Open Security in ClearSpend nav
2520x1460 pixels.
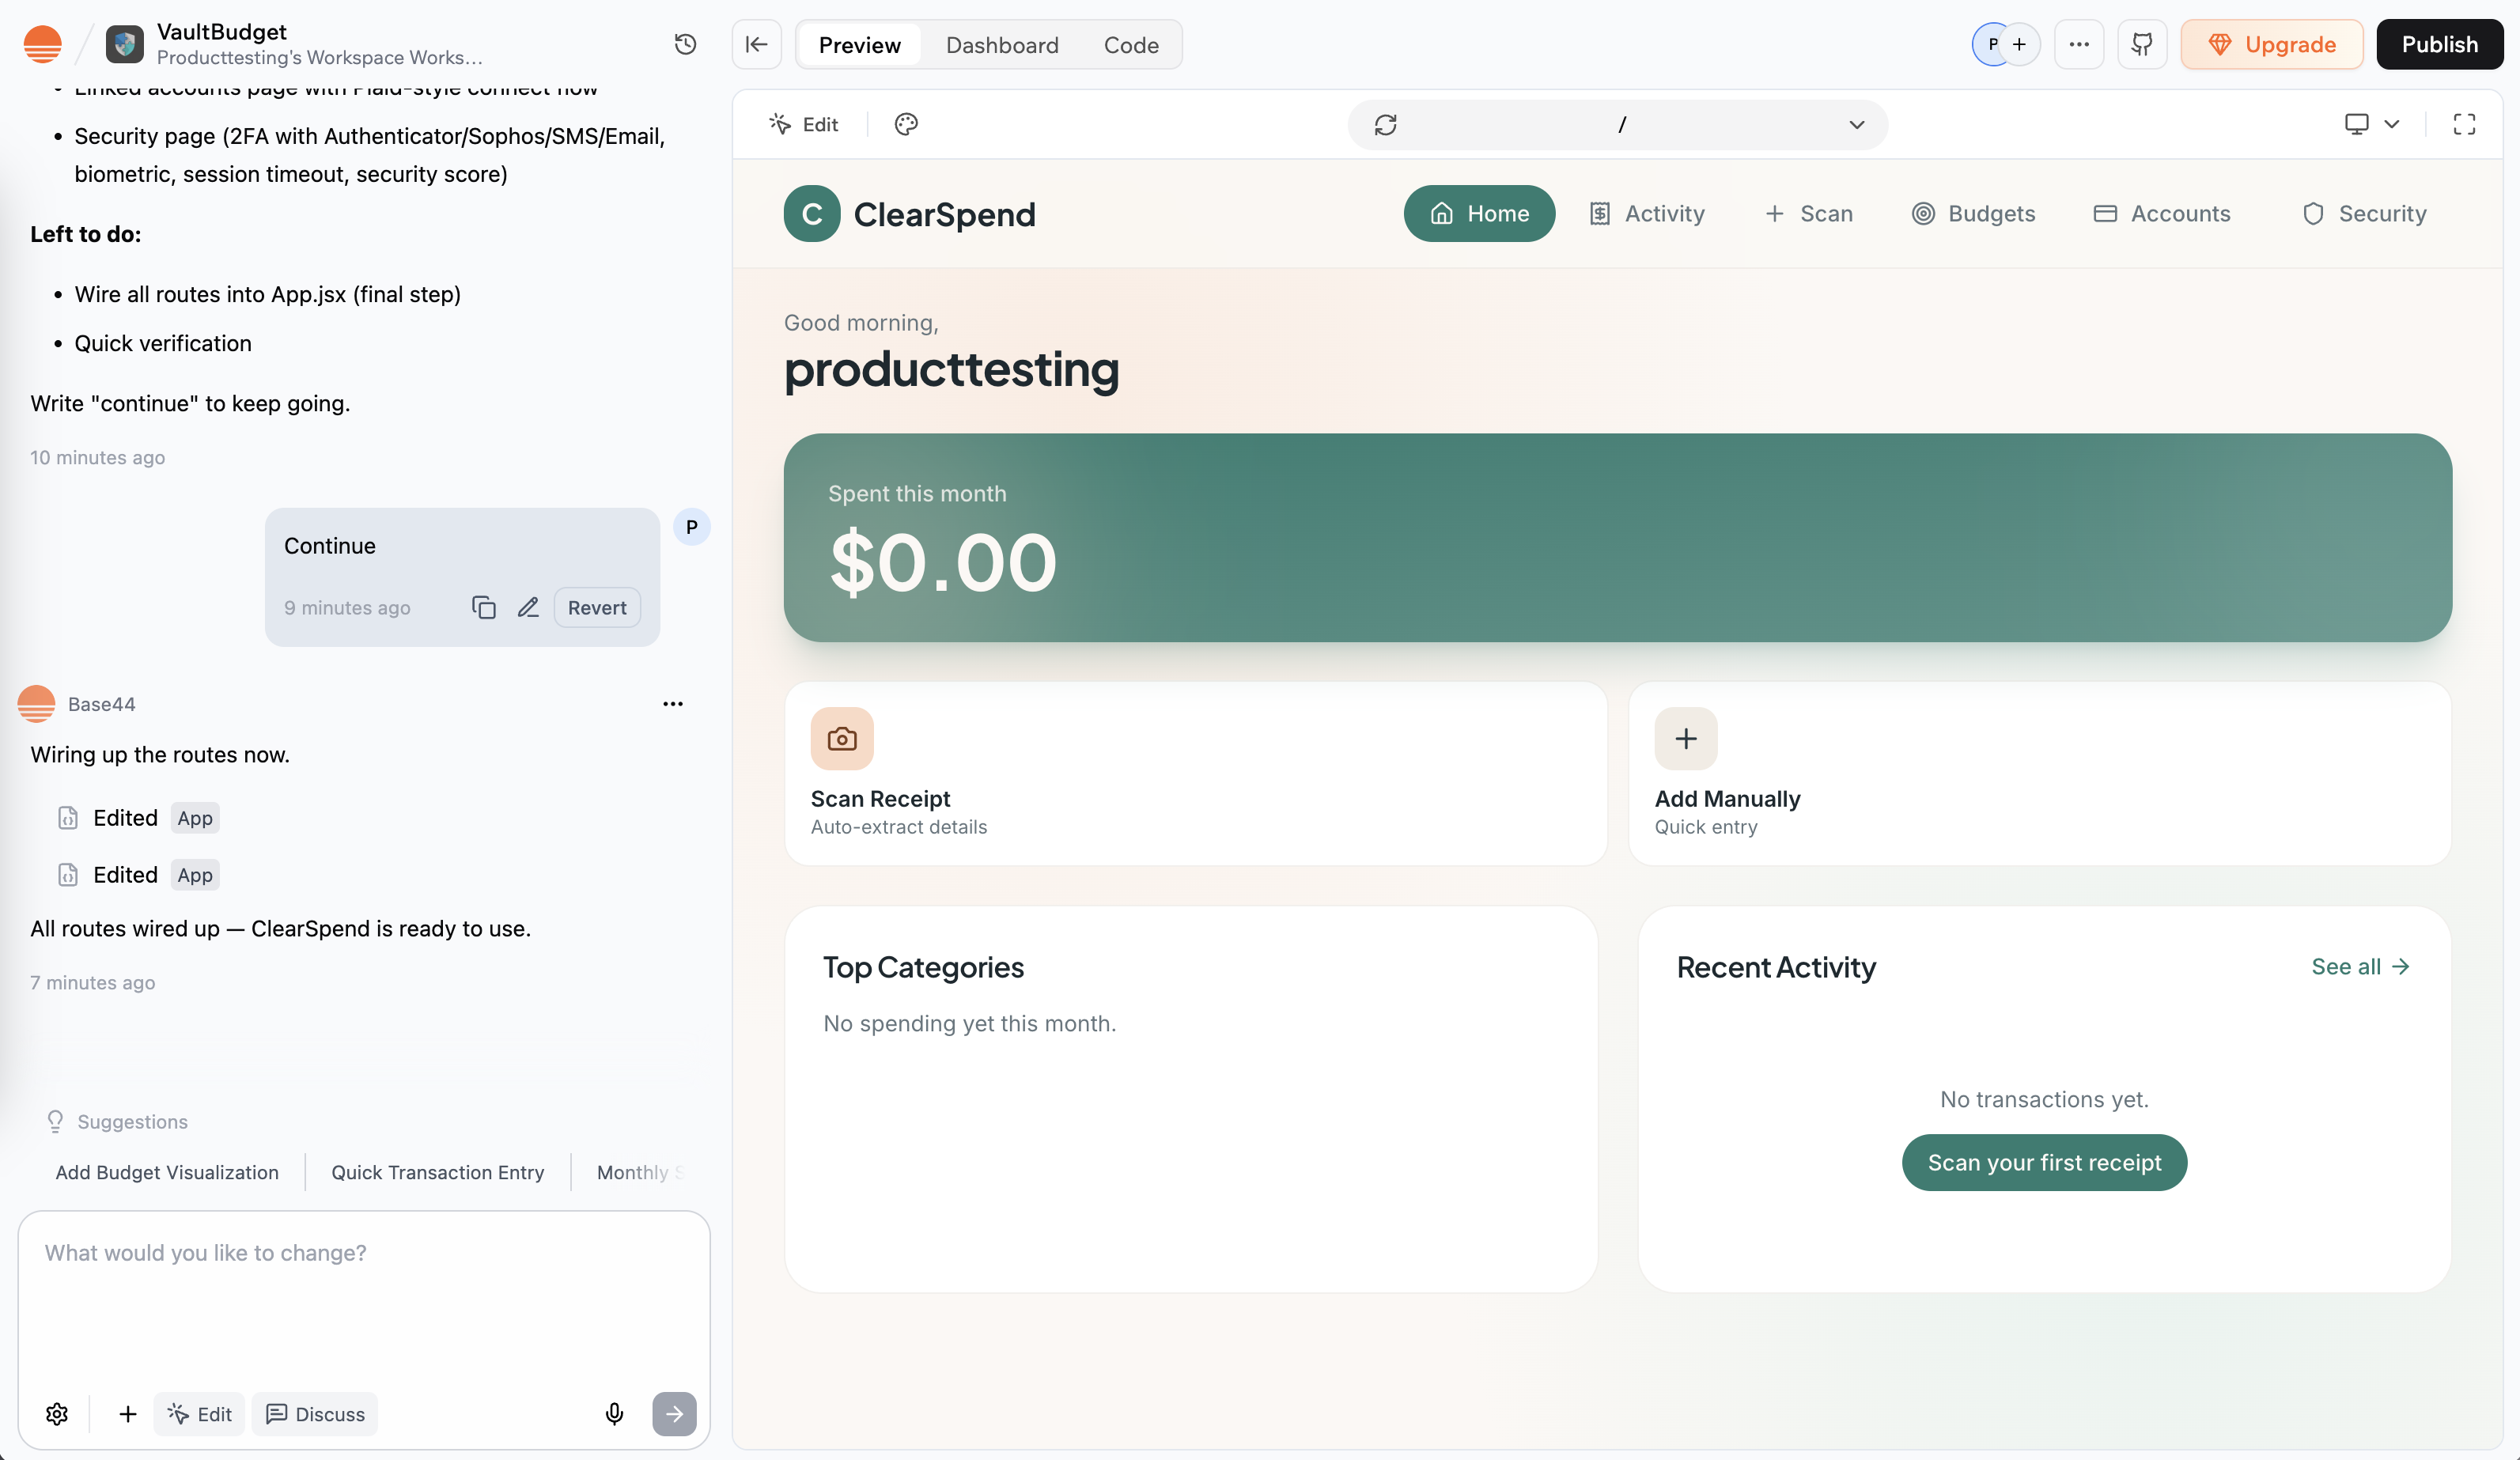pos(2364,213)
